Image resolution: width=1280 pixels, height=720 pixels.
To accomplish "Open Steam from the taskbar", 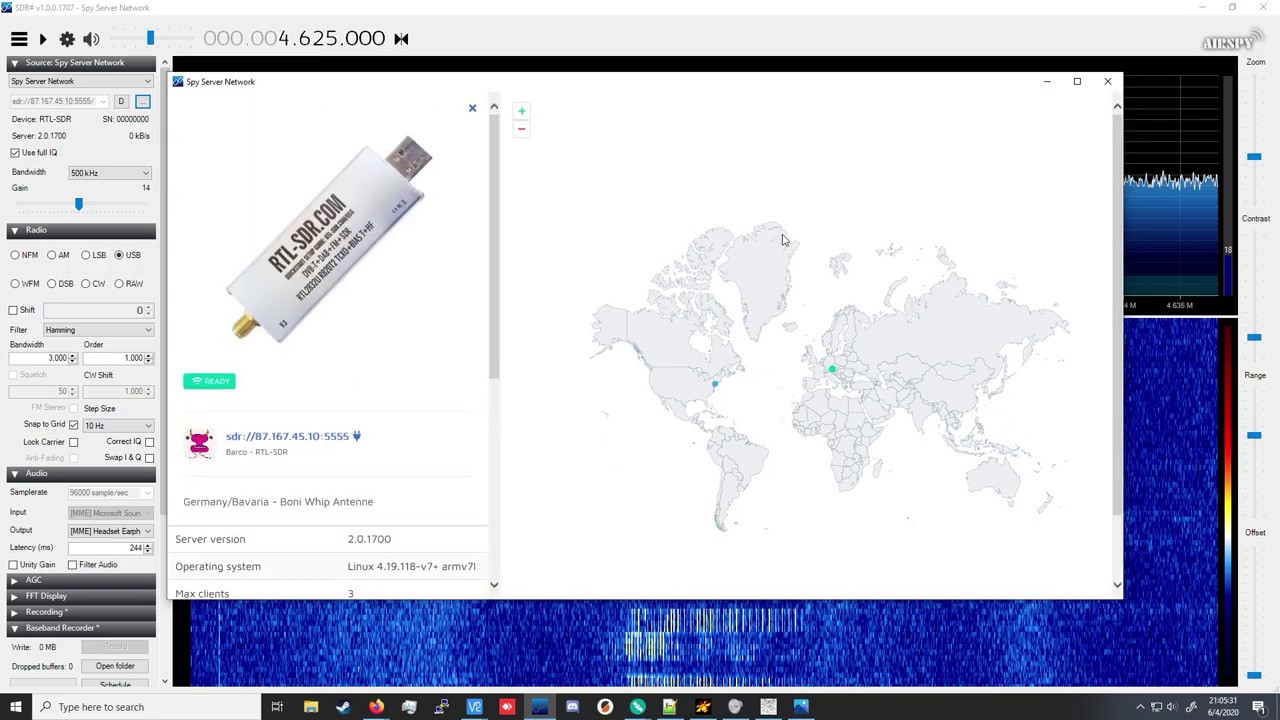I will coord(343,707).
